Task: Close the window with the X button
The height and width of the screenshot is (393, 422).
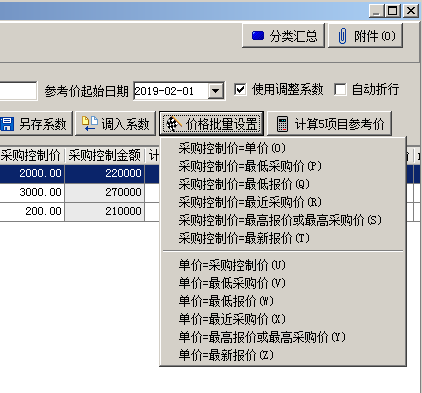Action: coord(411,11)
